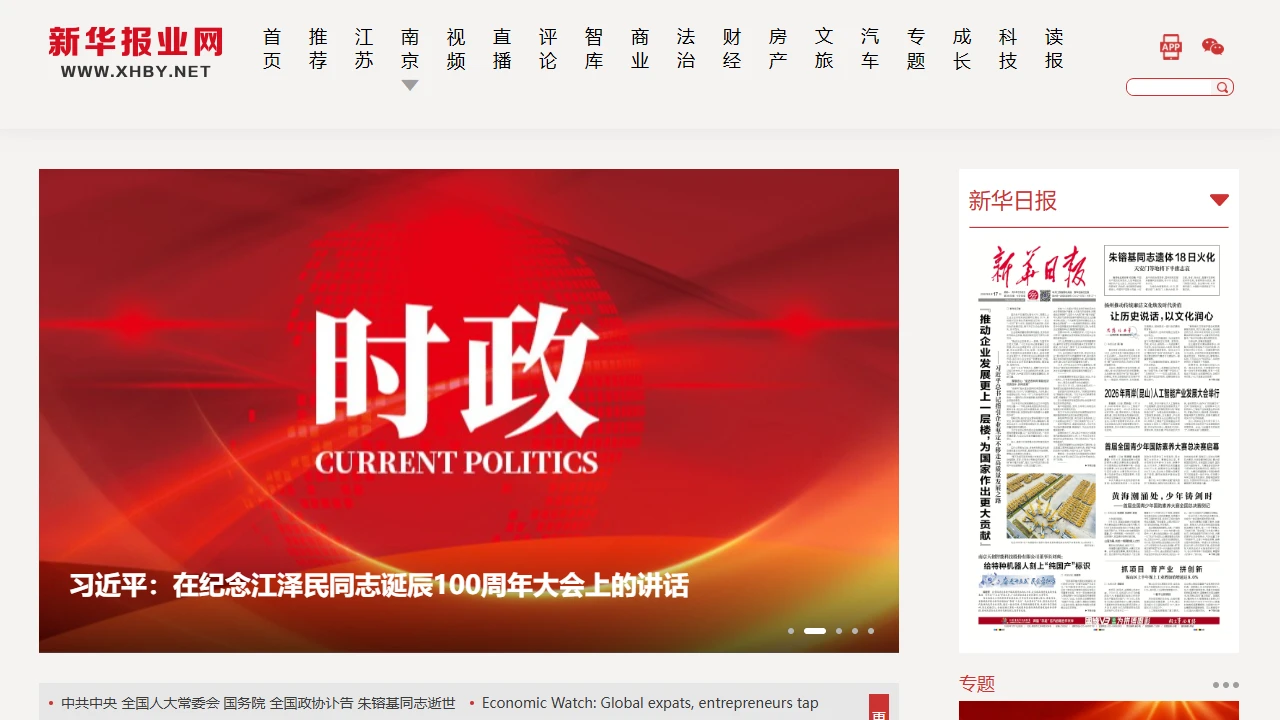Image resolution: width=1280 pixels, height=720 pixels.
Task: Select the first carousel indicator dot
Action: coord(791,631)
